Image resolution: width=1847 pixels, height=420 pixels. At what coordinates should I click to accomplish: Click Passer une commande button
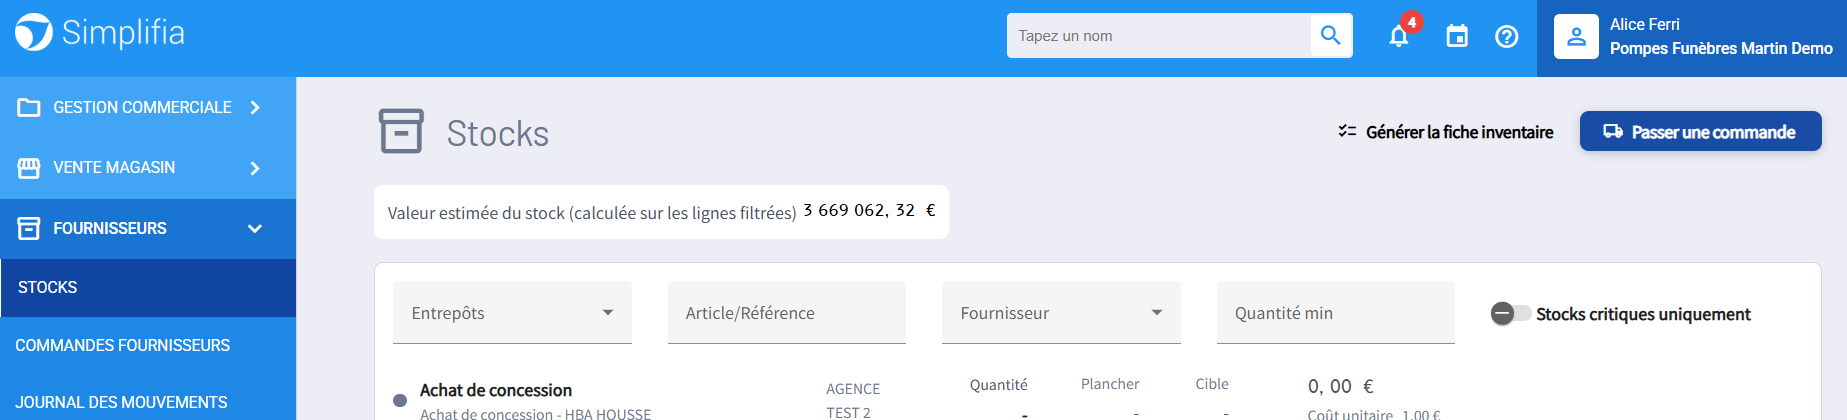[1700, 132]
